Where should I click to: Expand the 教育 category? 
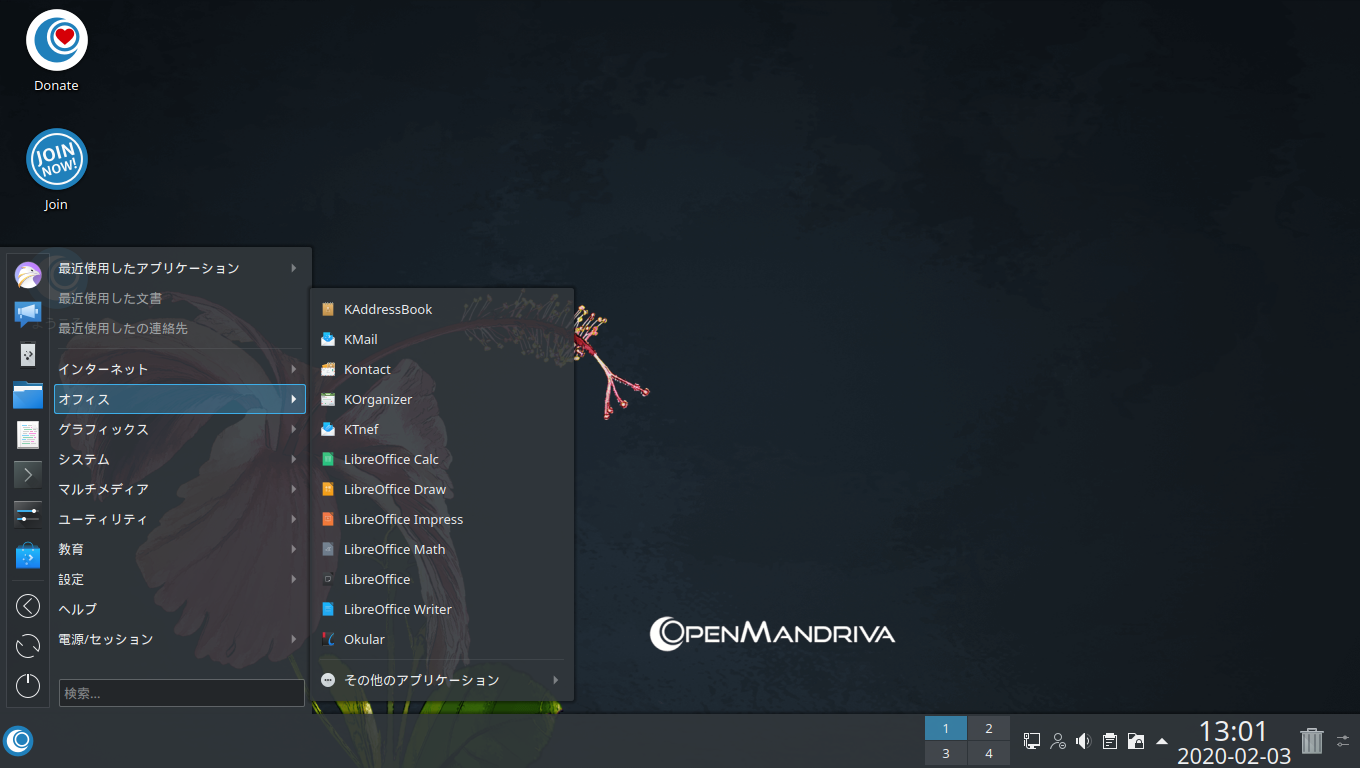(180, 549)
